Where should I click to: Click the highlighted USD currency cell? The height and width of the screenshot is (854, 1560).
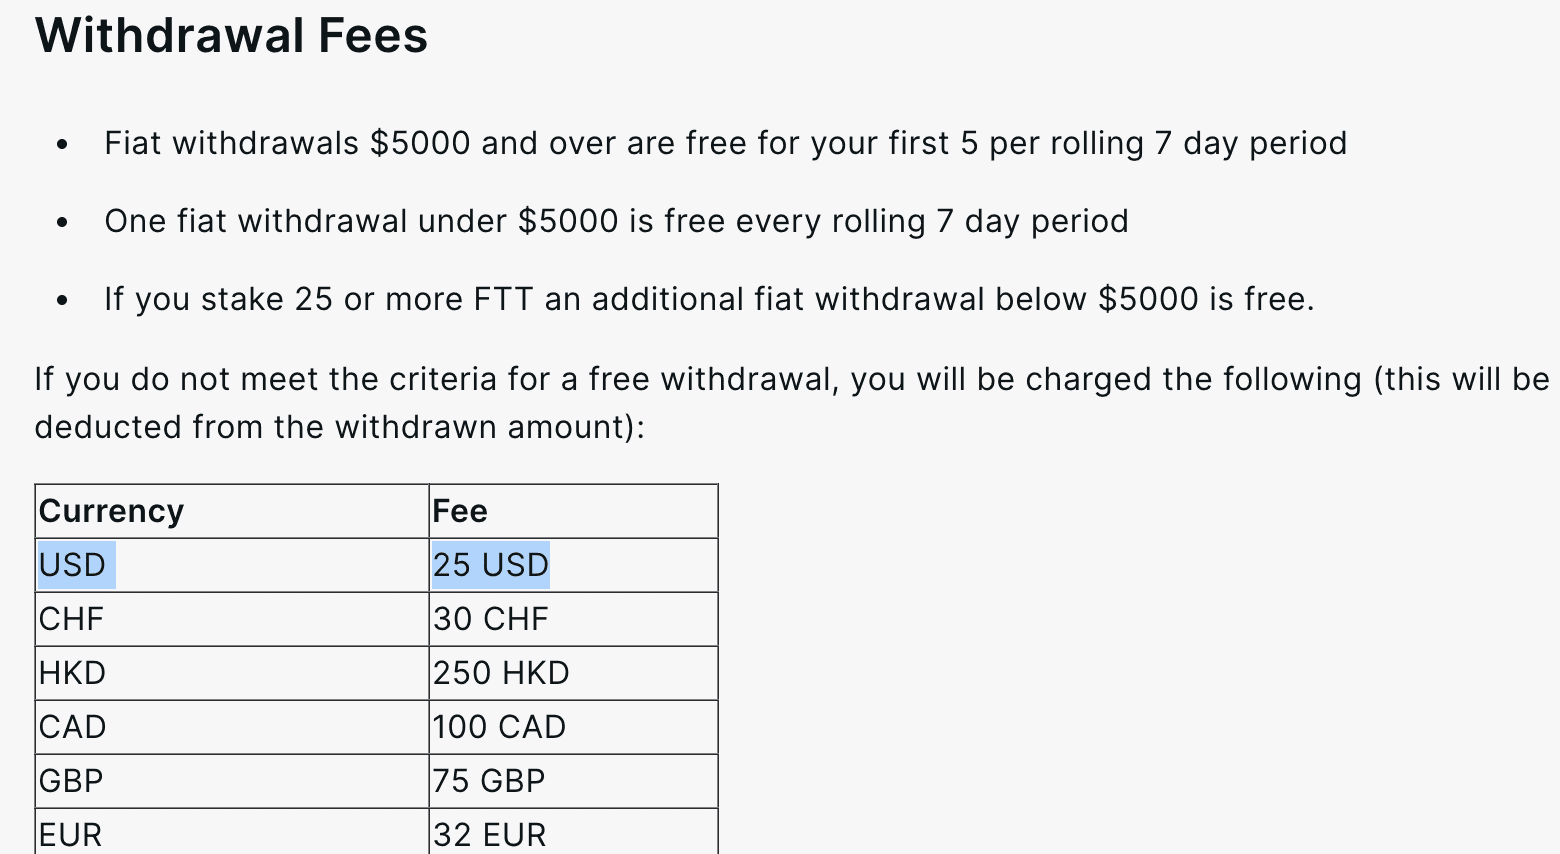pos(232,565)
